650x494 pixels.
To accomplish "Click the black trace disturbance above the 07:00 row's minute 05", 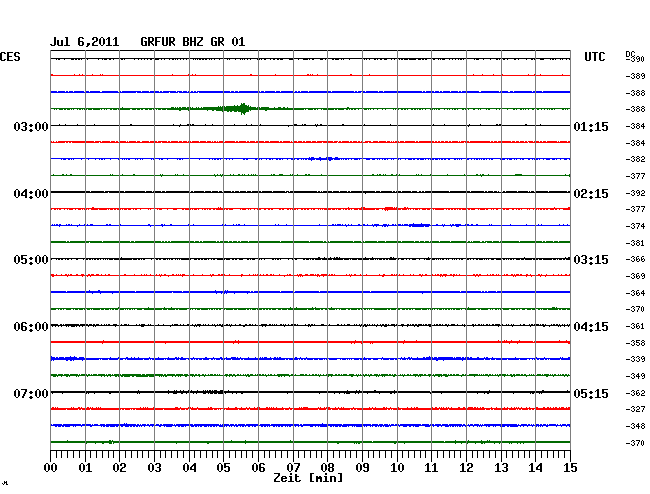I will [196, 392].
